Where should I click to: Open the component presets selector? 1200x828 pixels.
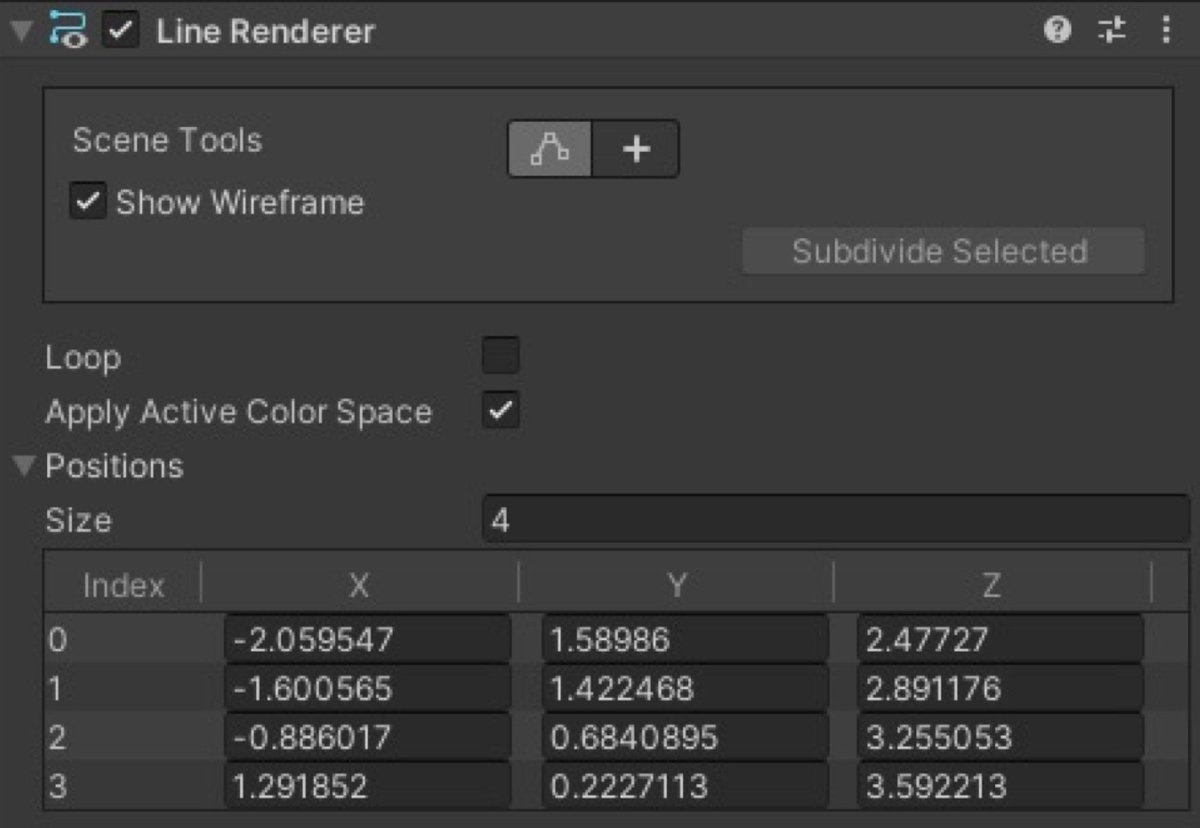(x=1110, y=31)
